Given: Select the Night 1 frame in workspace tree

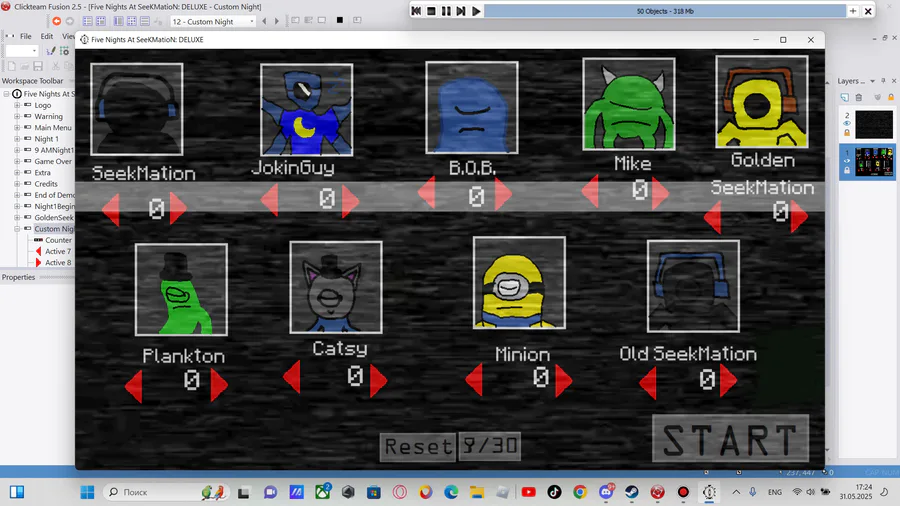Looking at the screenshot, I should 46,139.
